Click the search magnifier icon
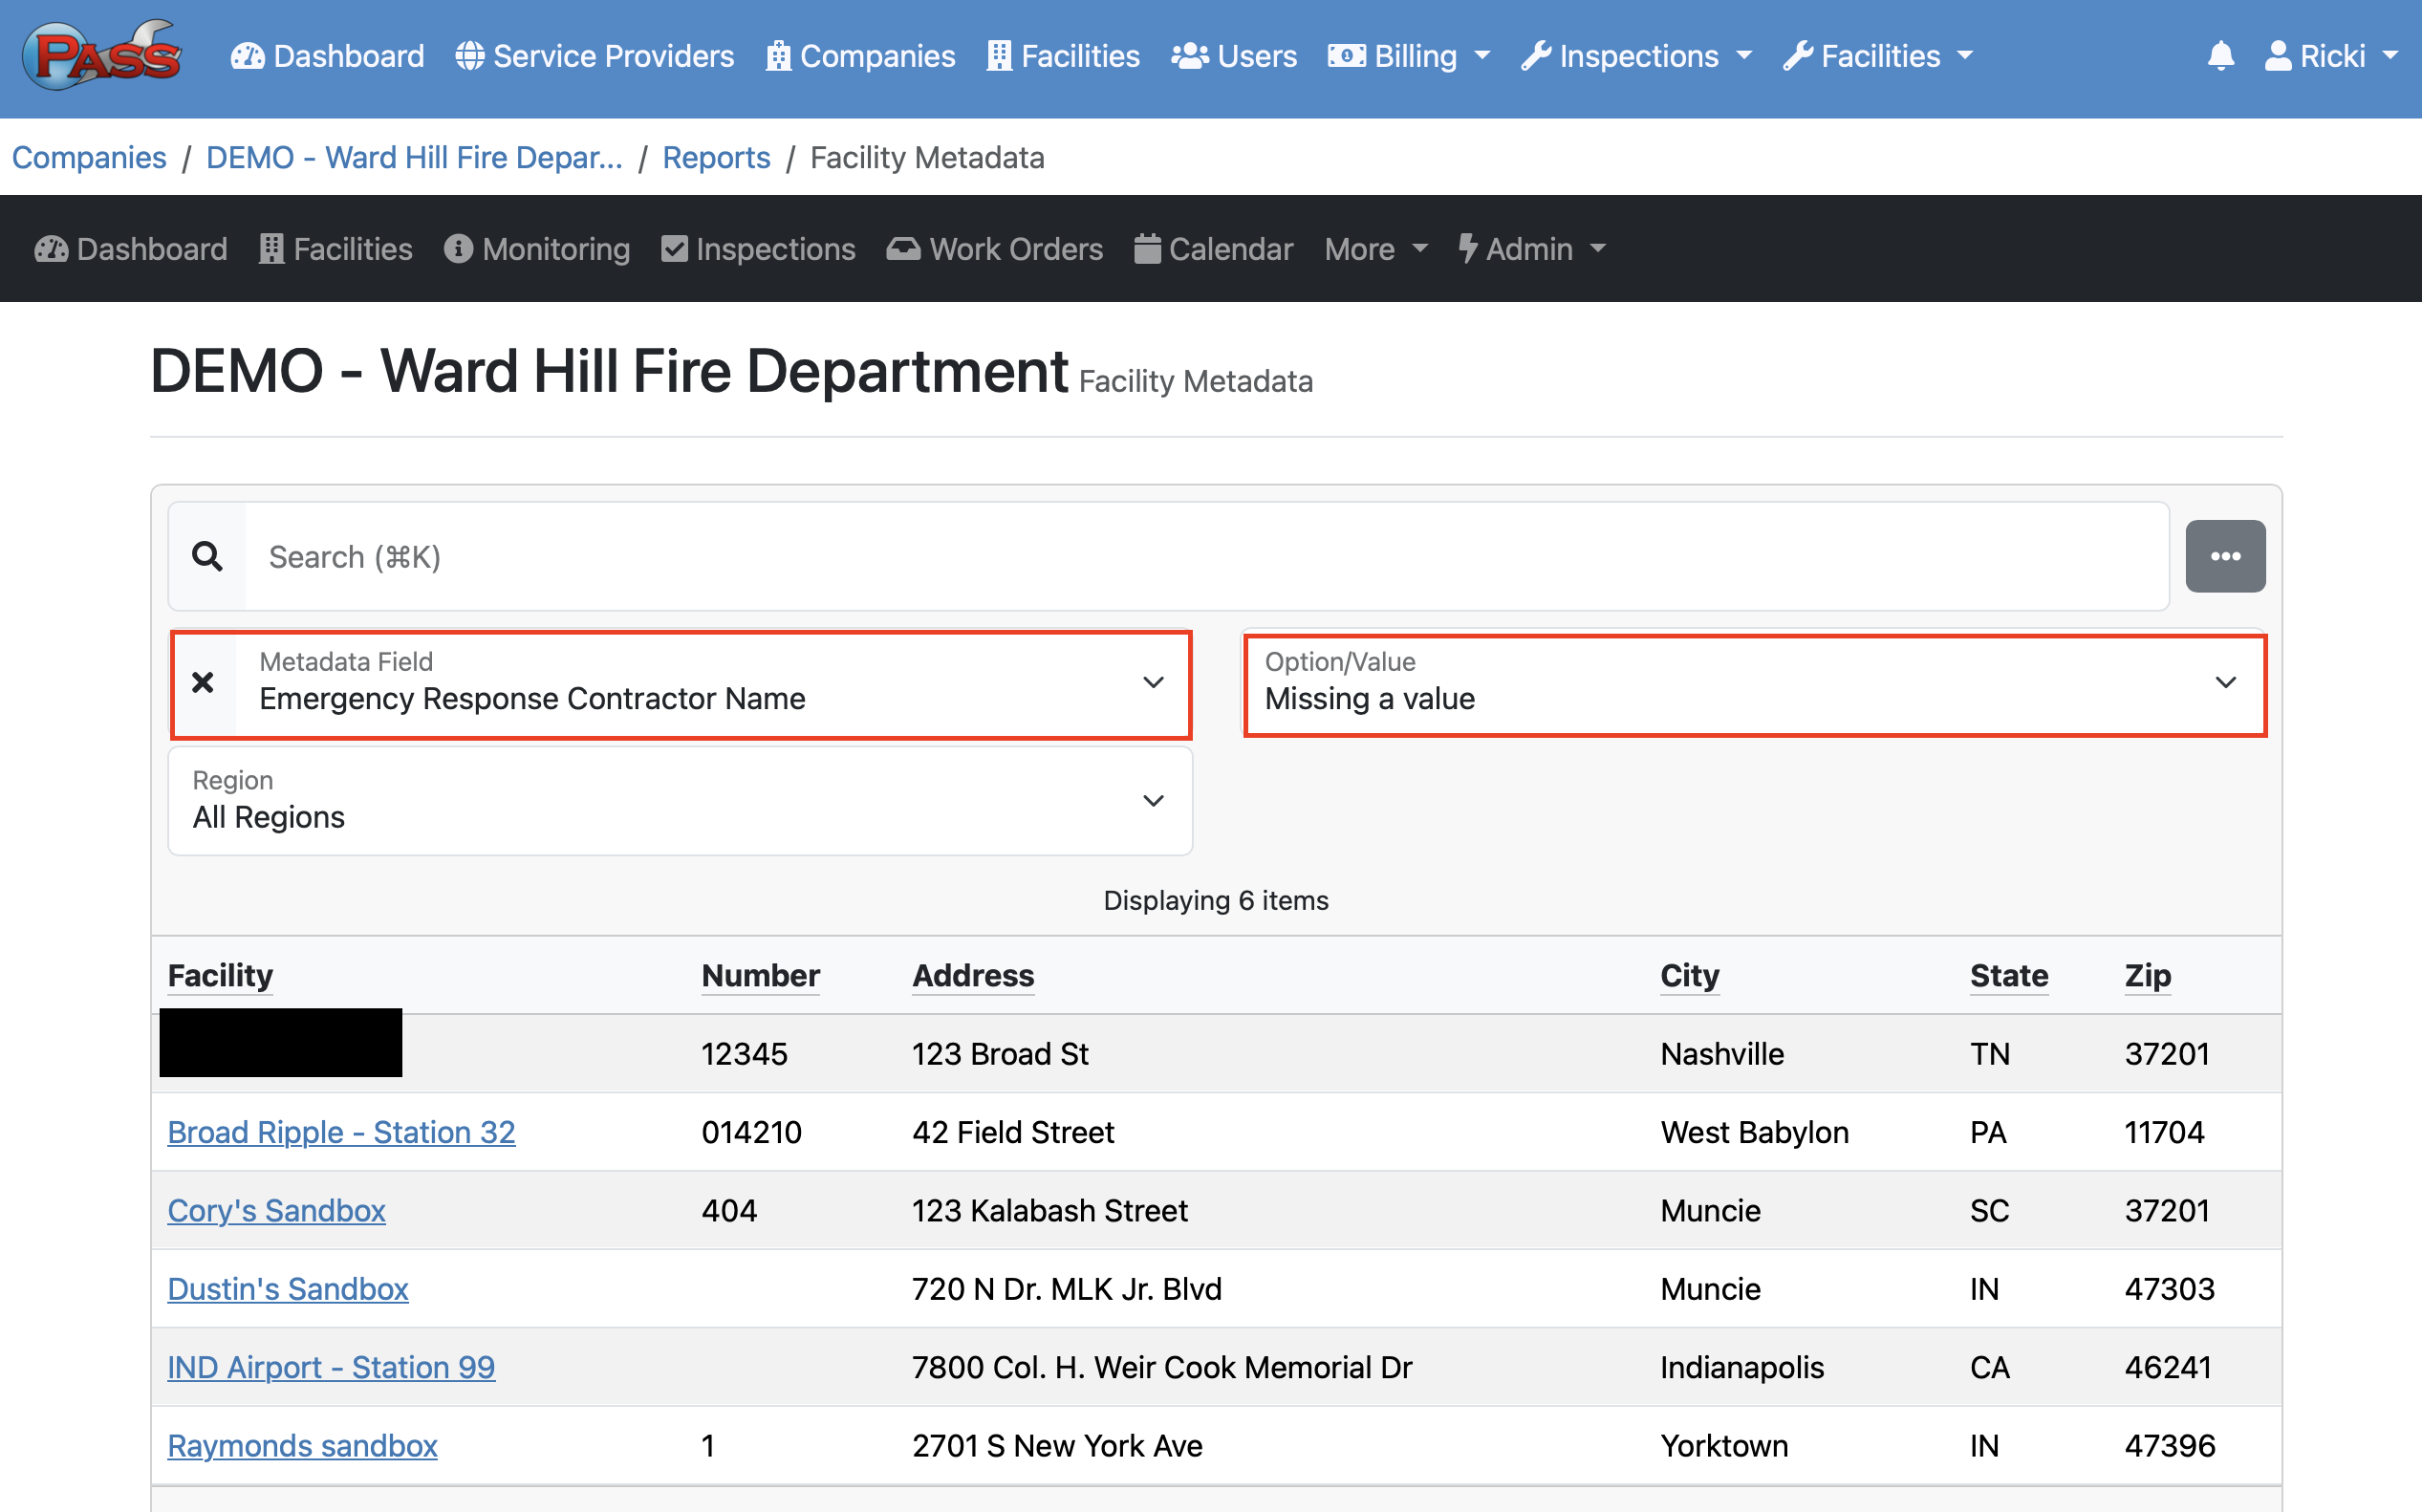 [x=207, y=556]
